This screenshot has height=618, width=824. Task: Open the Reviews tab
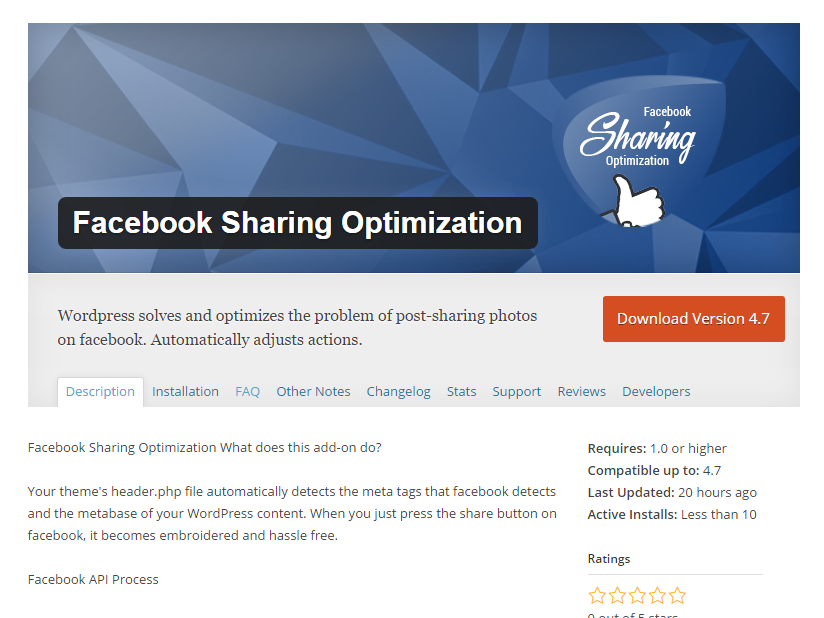[581, 392]
